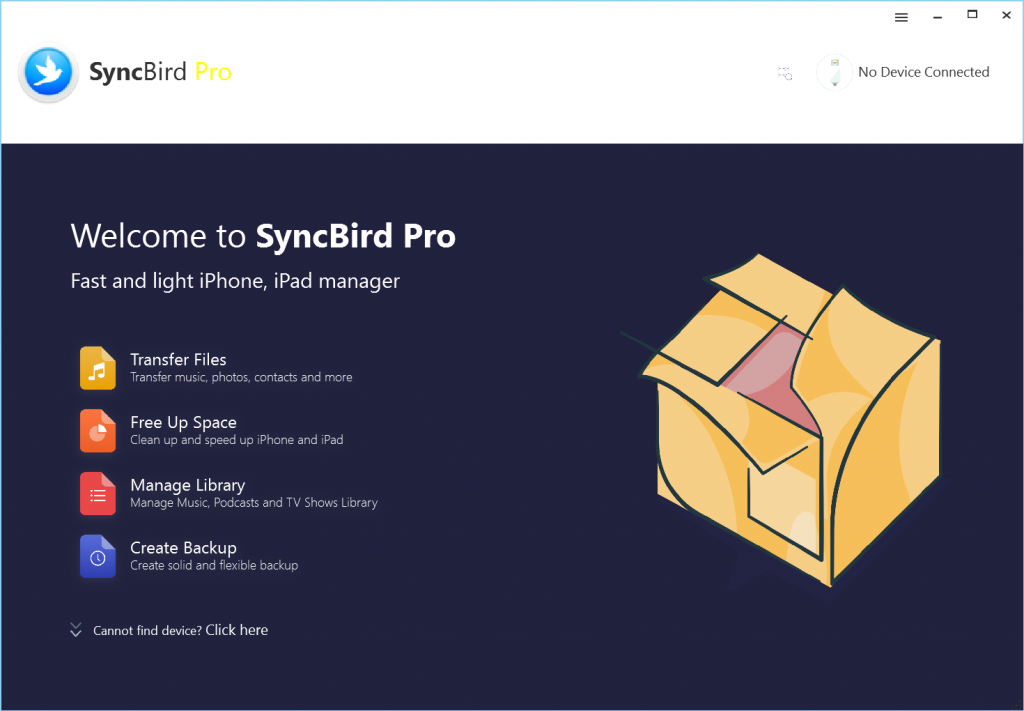Open the Create Backup clock icon

(98, 556)
